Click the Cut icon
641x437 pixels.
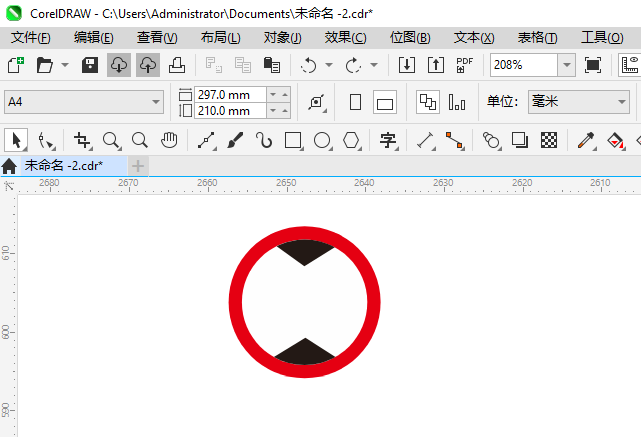click(x=214, y=65)
